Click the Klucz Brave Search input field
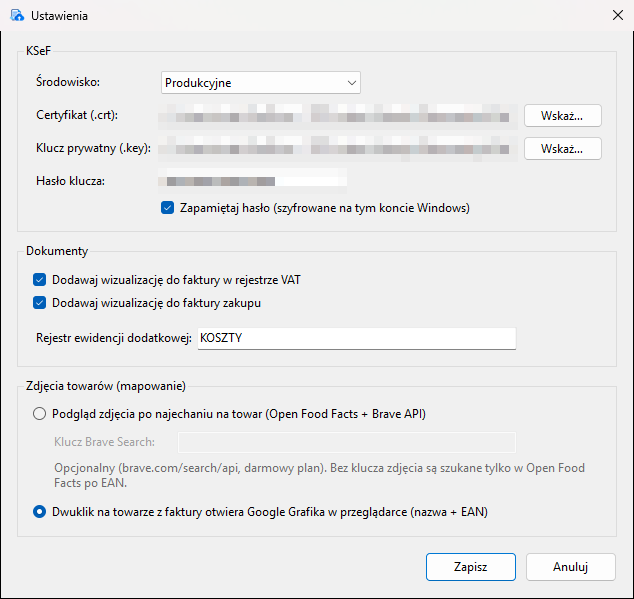The height and width of the screenshot is (599, 634). click(347, 442)
